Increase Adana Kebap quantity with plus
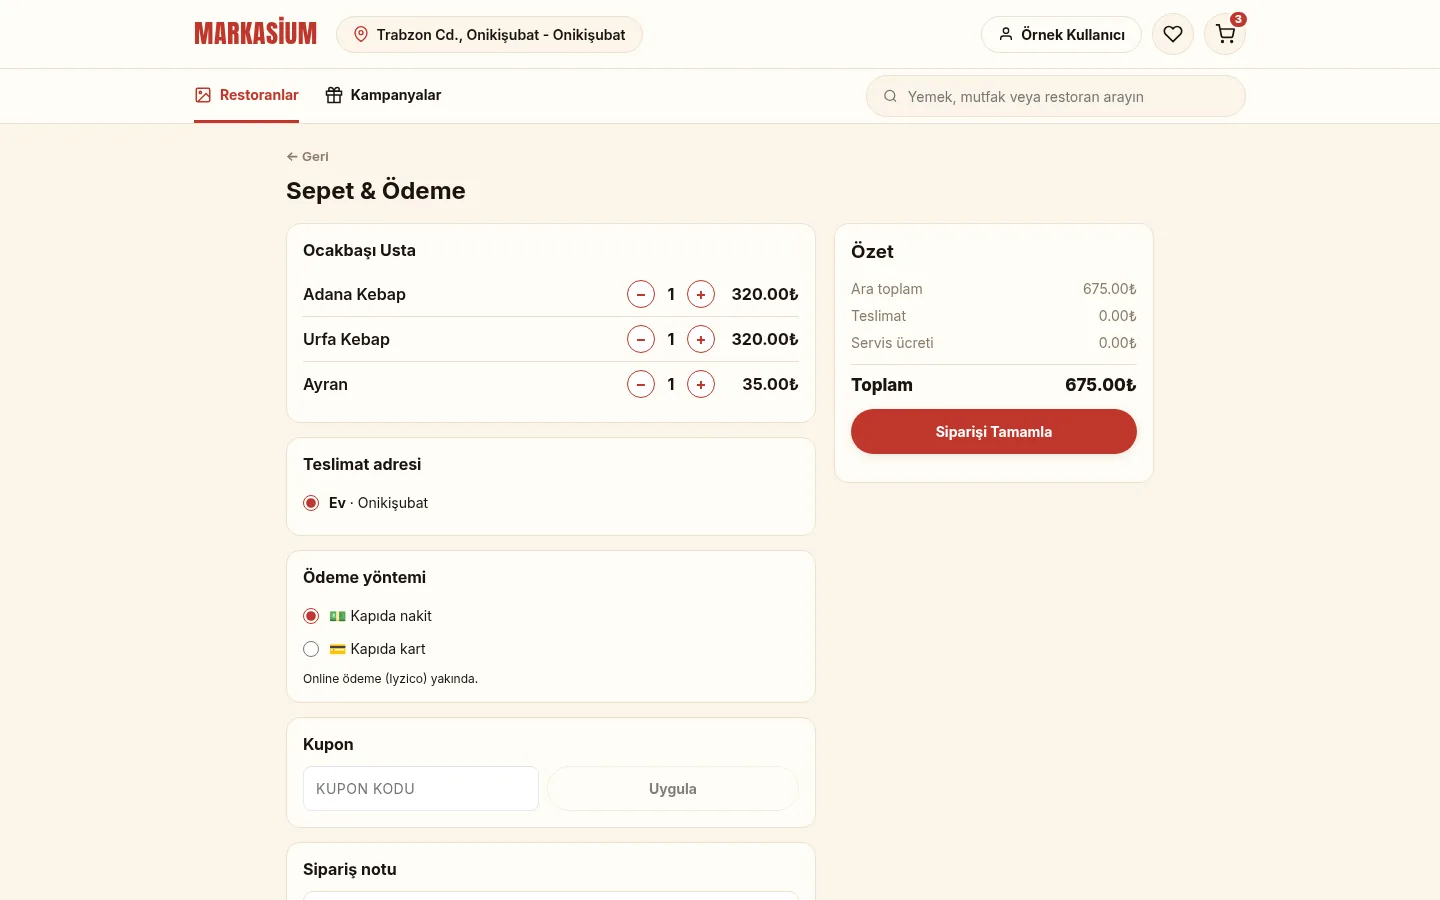Viewport: 1440px width, 900px height. (701, 294)
